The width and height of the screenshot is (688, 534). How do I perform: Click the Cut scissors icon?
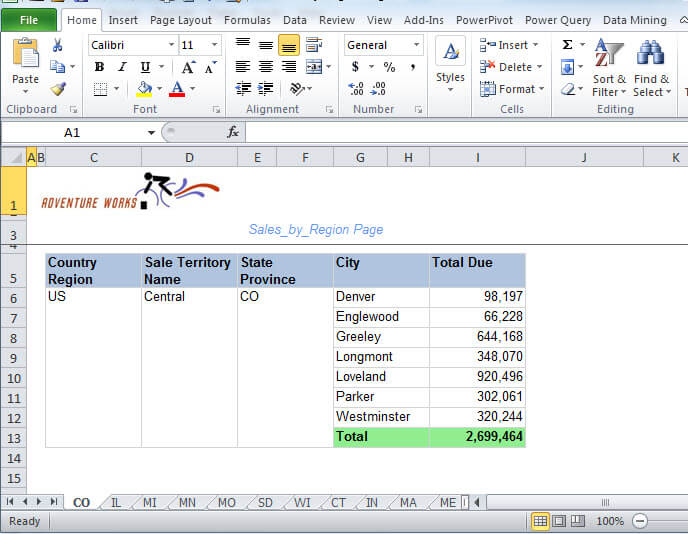(58, 45)
